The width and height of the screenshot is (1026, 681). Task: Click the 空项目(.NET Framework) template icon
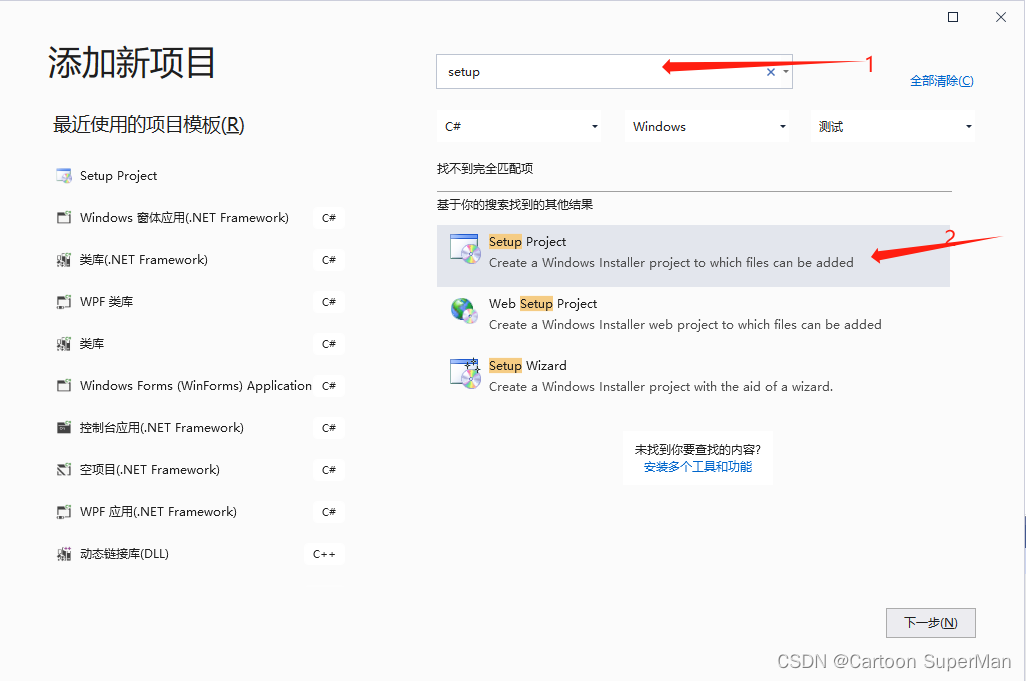[63, 469]
